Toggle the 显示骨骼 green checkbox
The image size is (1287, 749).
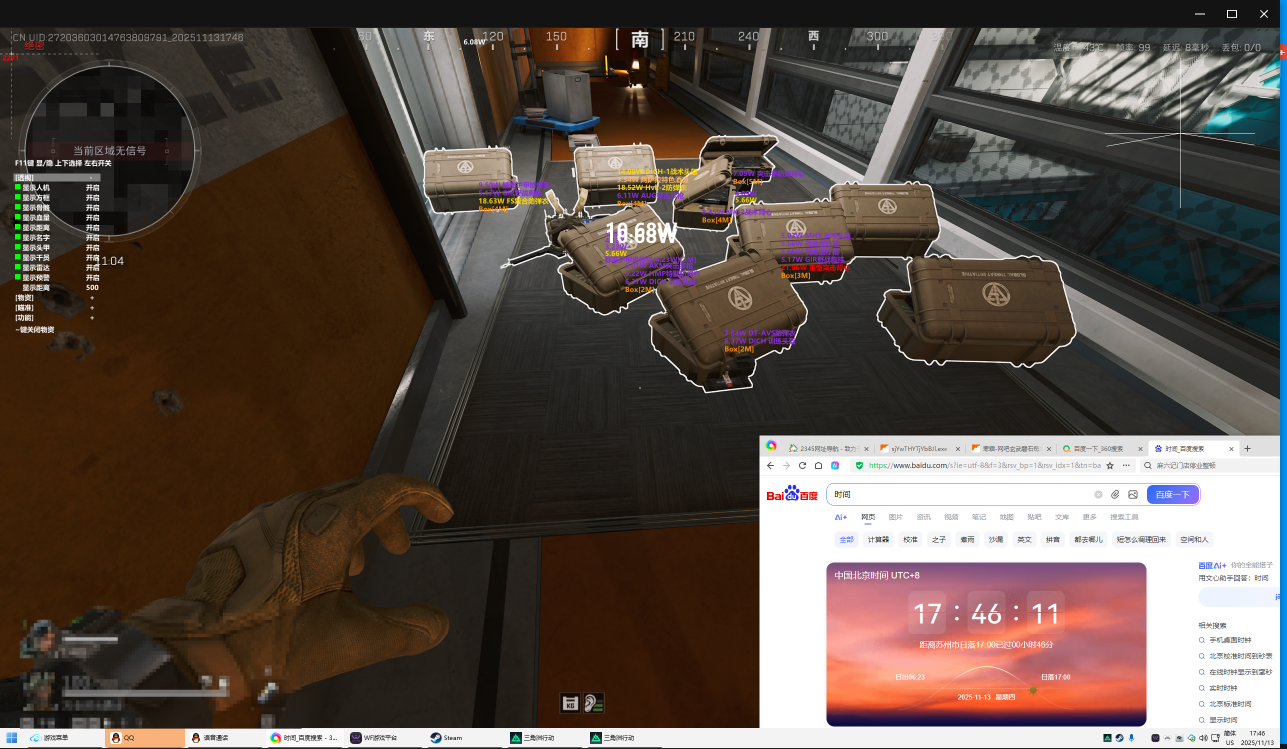tap(18, 207)
